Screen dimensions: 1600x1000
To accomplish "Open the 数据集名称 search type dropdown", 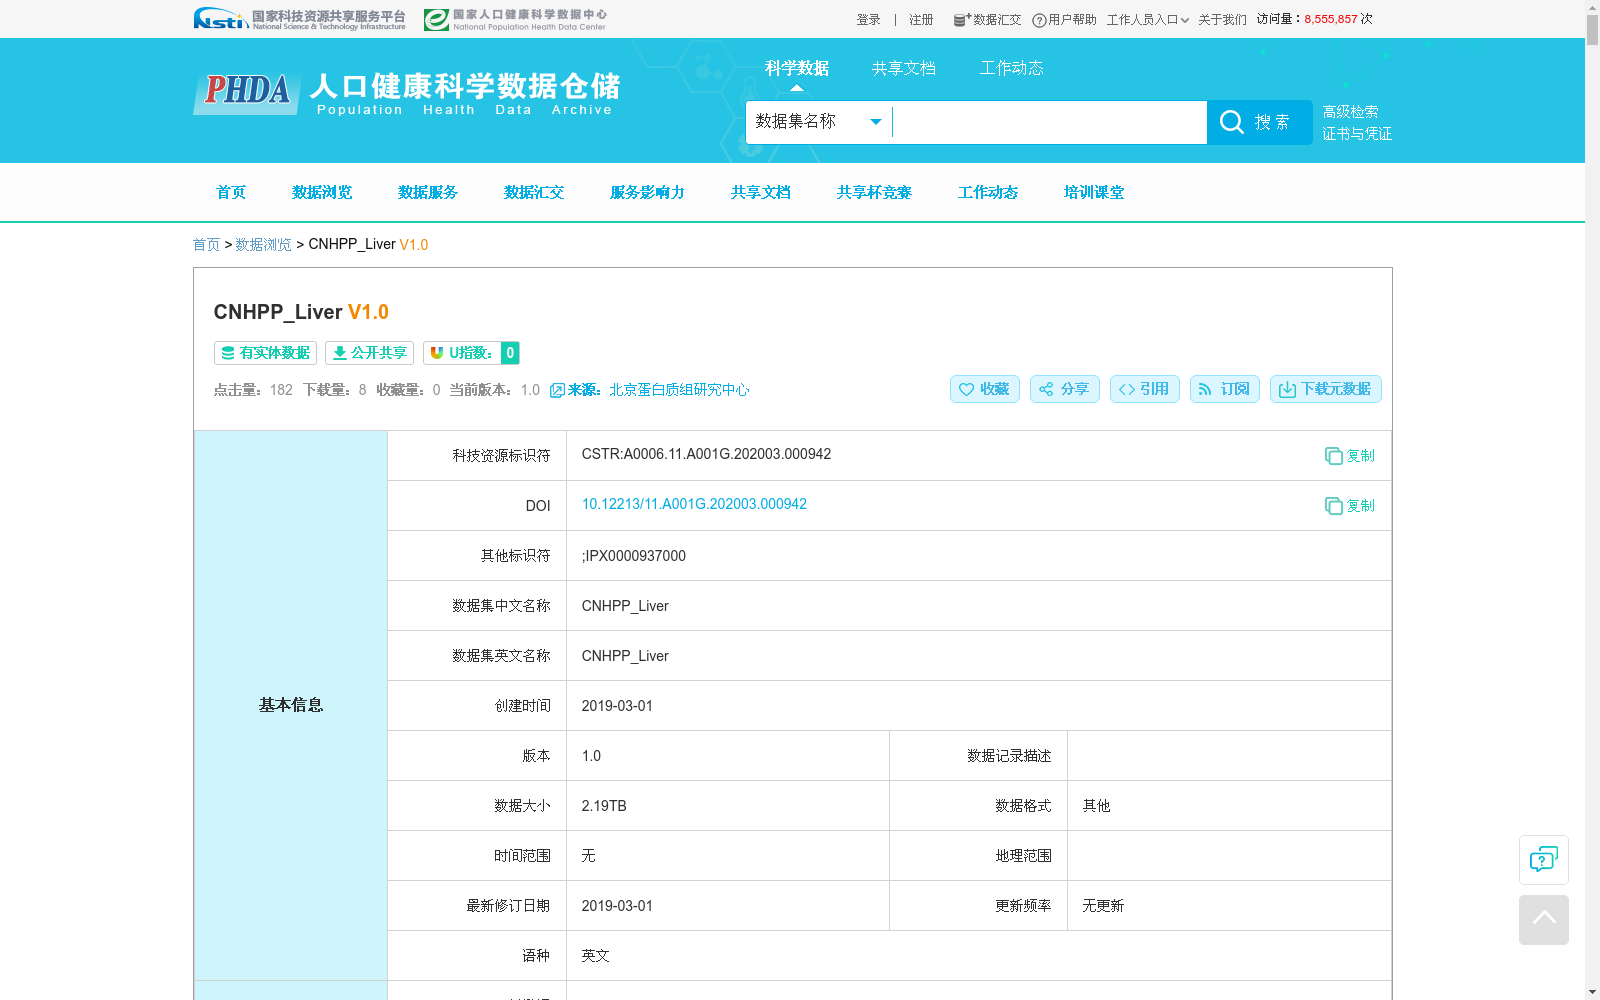I will 819,122.
